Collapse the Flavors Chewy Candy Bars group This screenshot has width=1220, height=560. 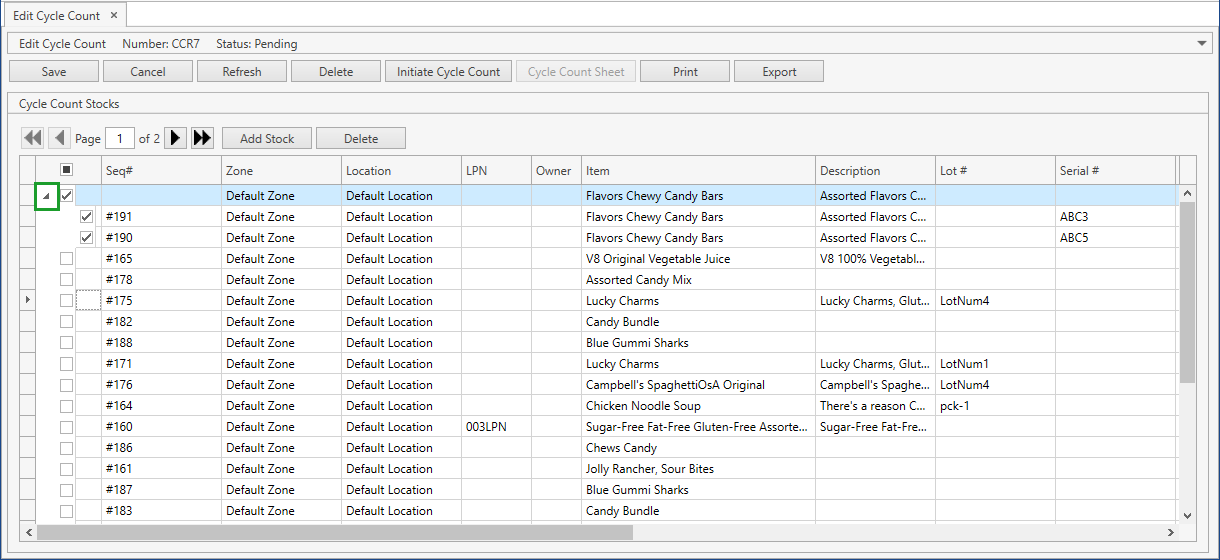coord(46,196)
